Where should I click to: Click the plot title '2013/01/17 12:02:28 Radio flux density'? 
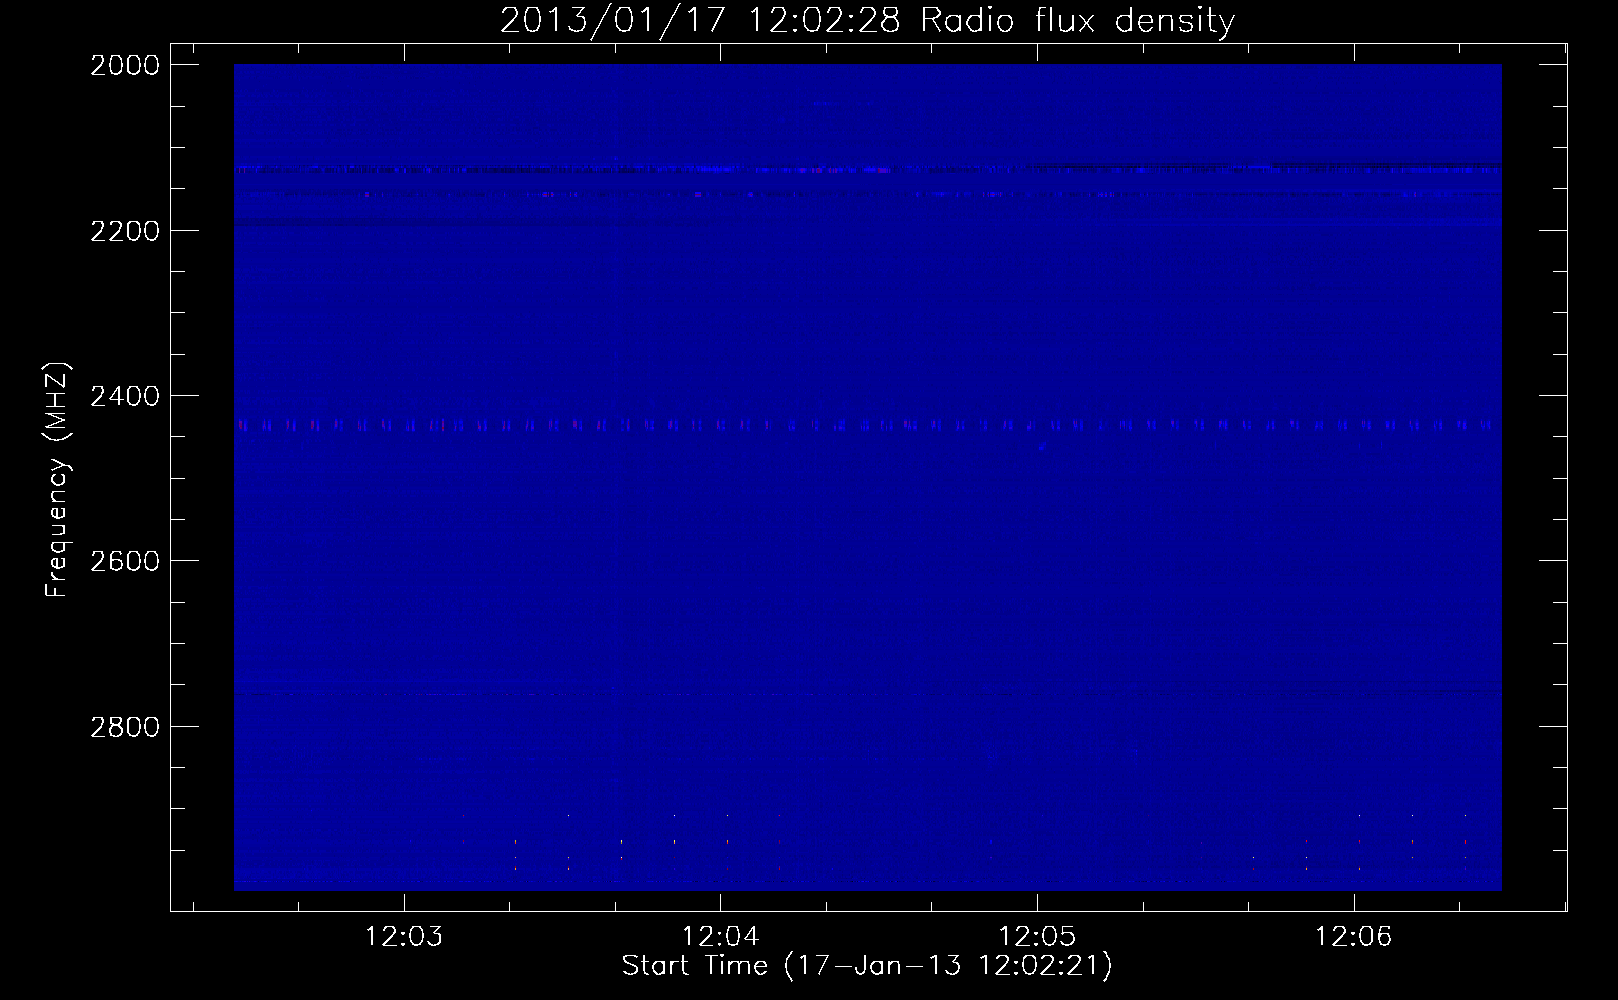point(867,20)
